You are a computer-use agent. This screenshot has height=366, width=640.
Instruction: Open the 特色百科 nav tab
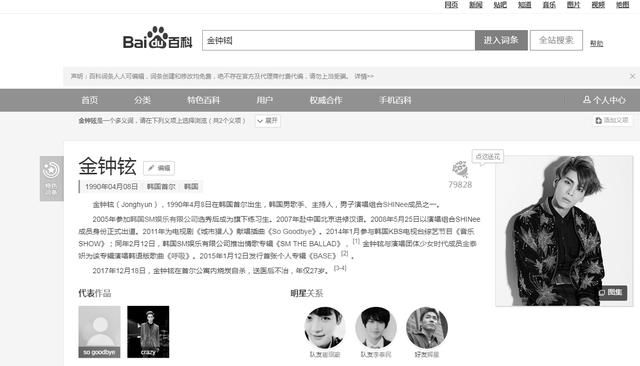(203, 100)
